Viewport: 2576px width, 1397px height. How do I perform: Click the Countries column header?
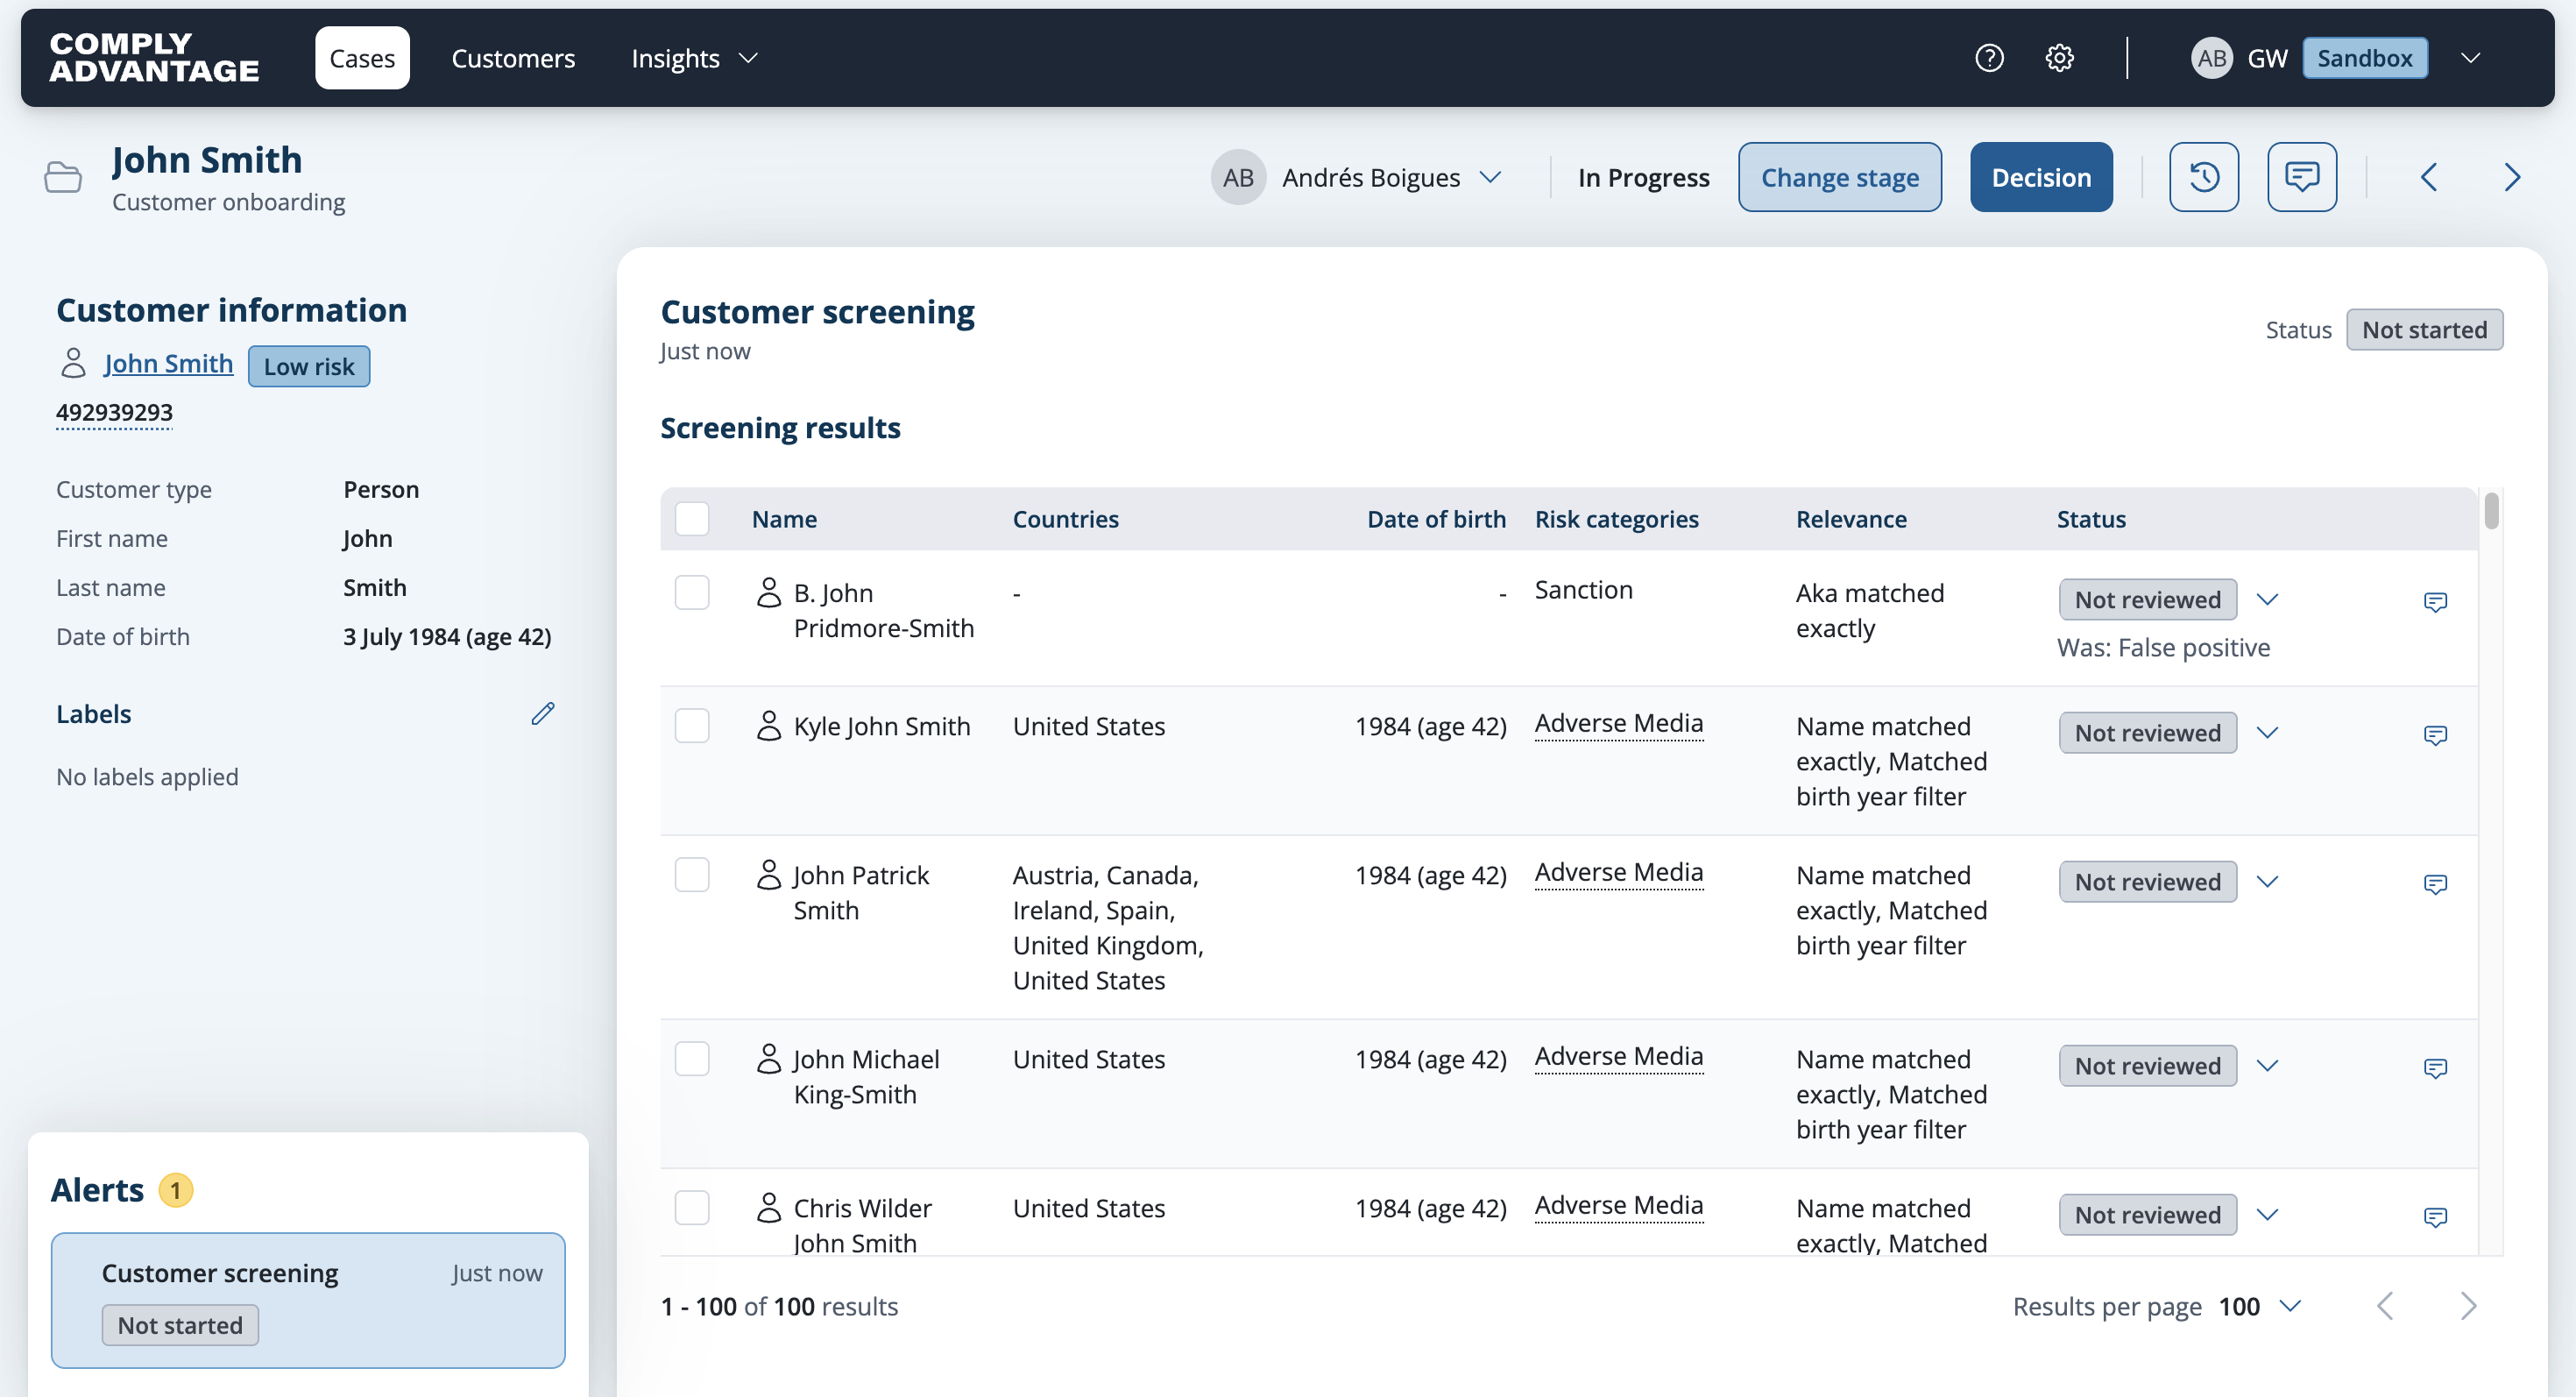click(1066, 519)
